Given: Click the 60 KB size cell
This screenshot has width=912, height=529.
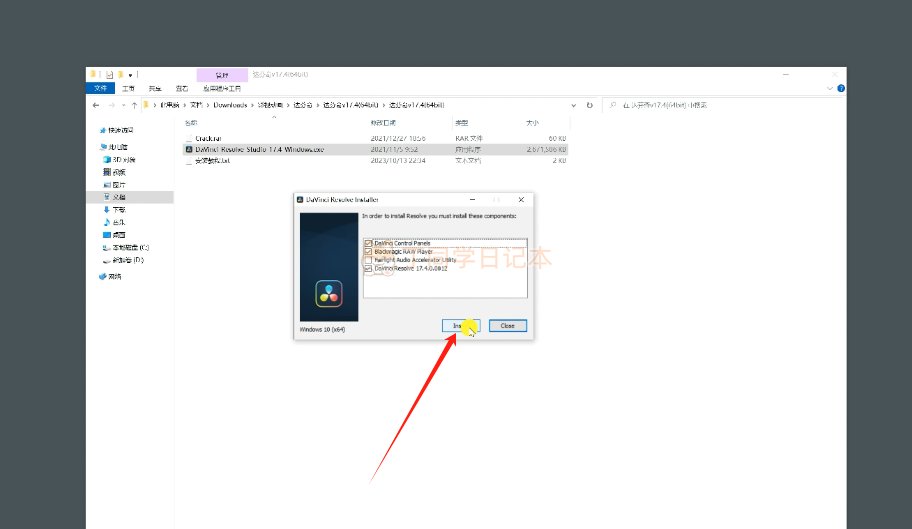Looking at the screenshot, I should (x=557, y=138).
